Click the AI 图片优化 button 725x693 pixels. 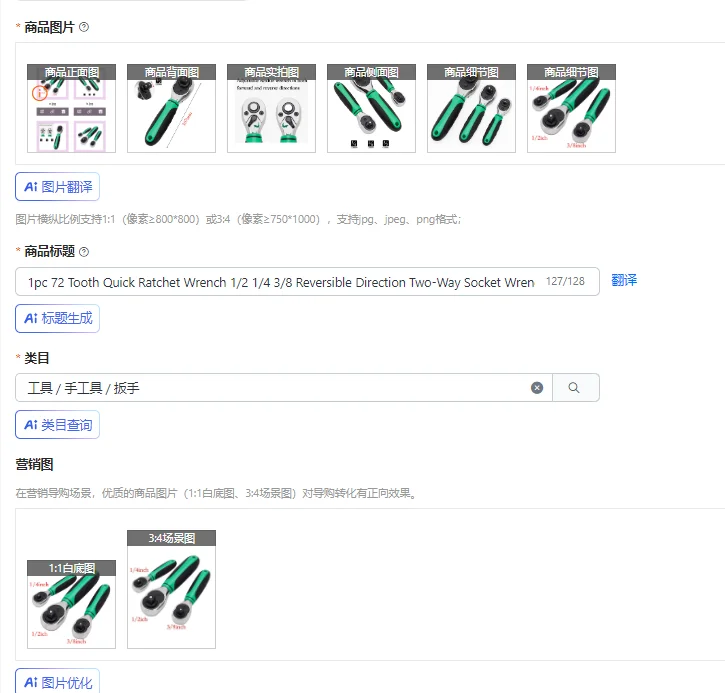pos(57,682)
